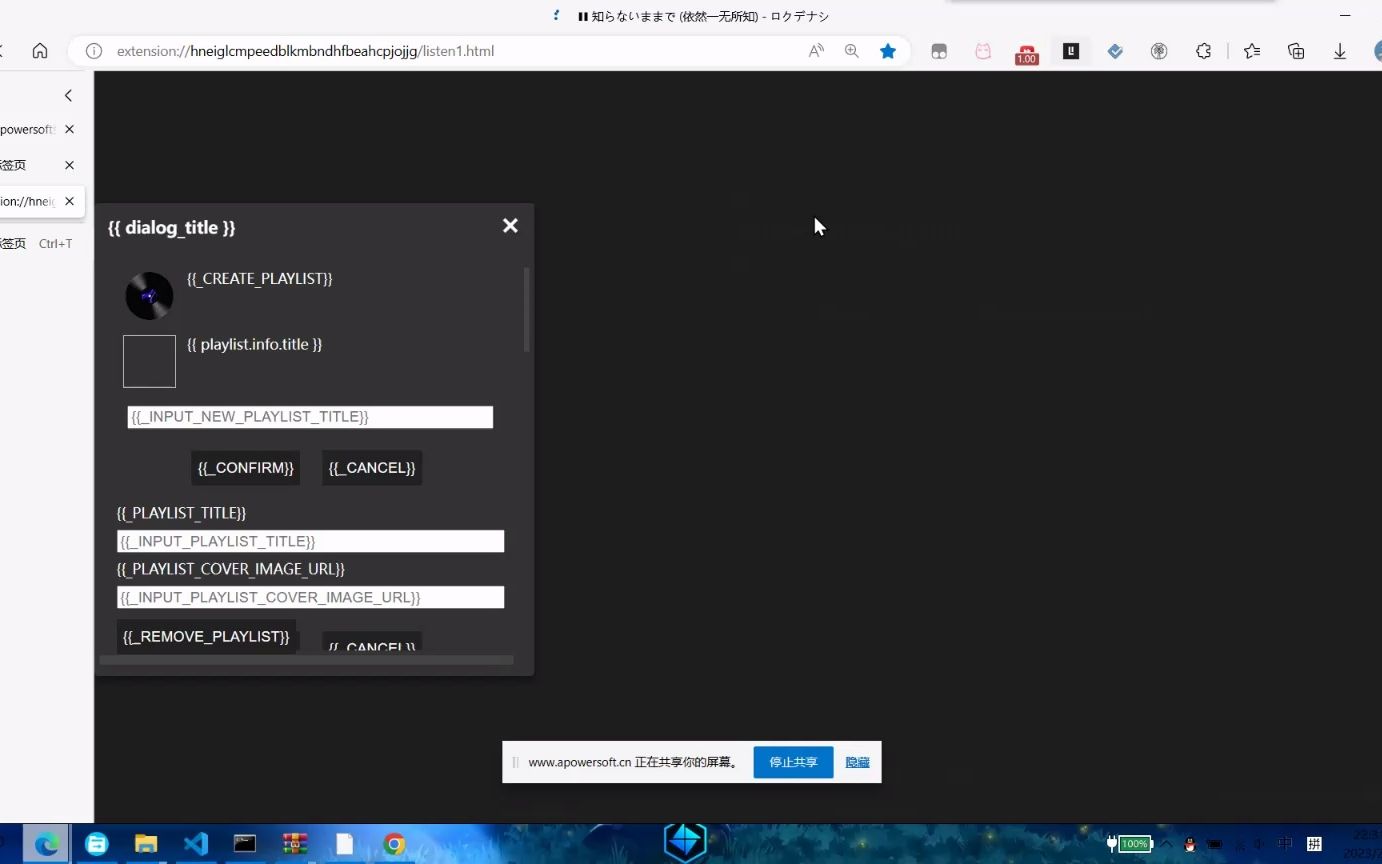Screen dimensions: 1382x864
Task: Open a new tab (Ctrl+T)
Action: [36, 243]
